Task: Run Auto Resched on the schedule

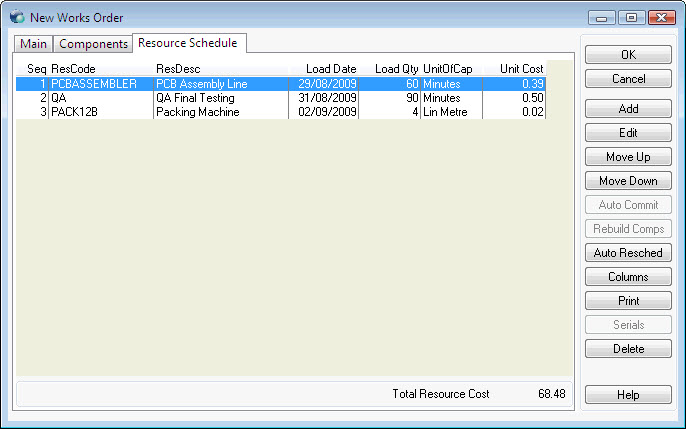Action: [x=628, y=253]
